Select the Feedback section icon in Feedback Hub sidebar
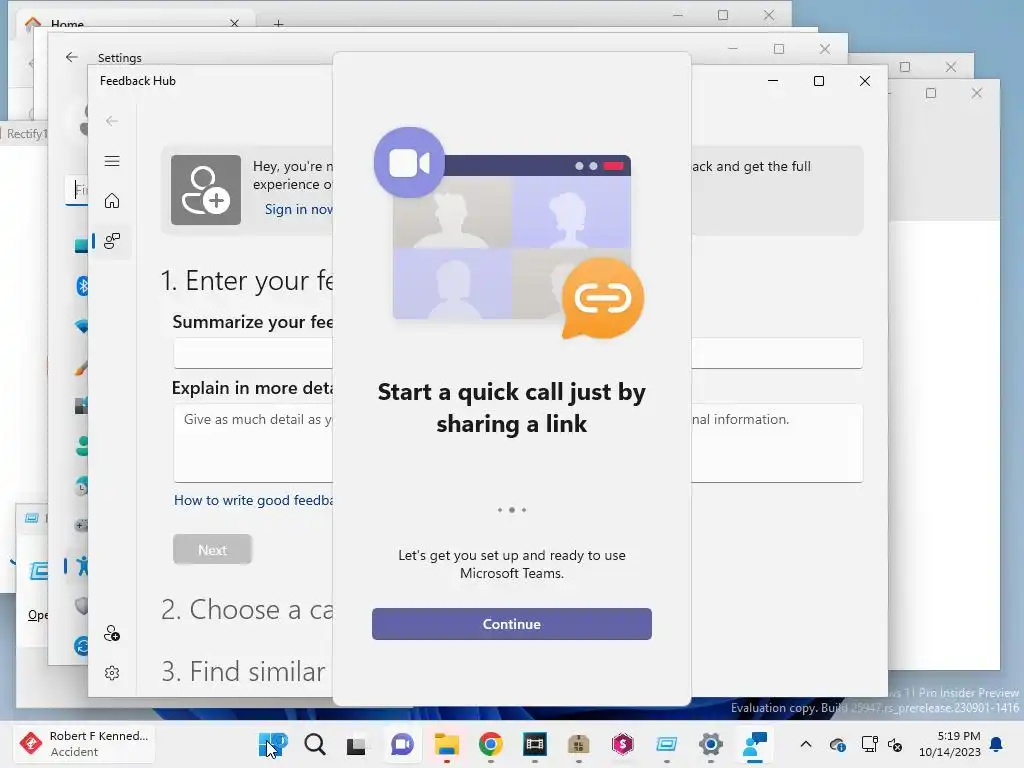Image resolution: width=1024 pixels, height=768 pixels. (112, 241)
